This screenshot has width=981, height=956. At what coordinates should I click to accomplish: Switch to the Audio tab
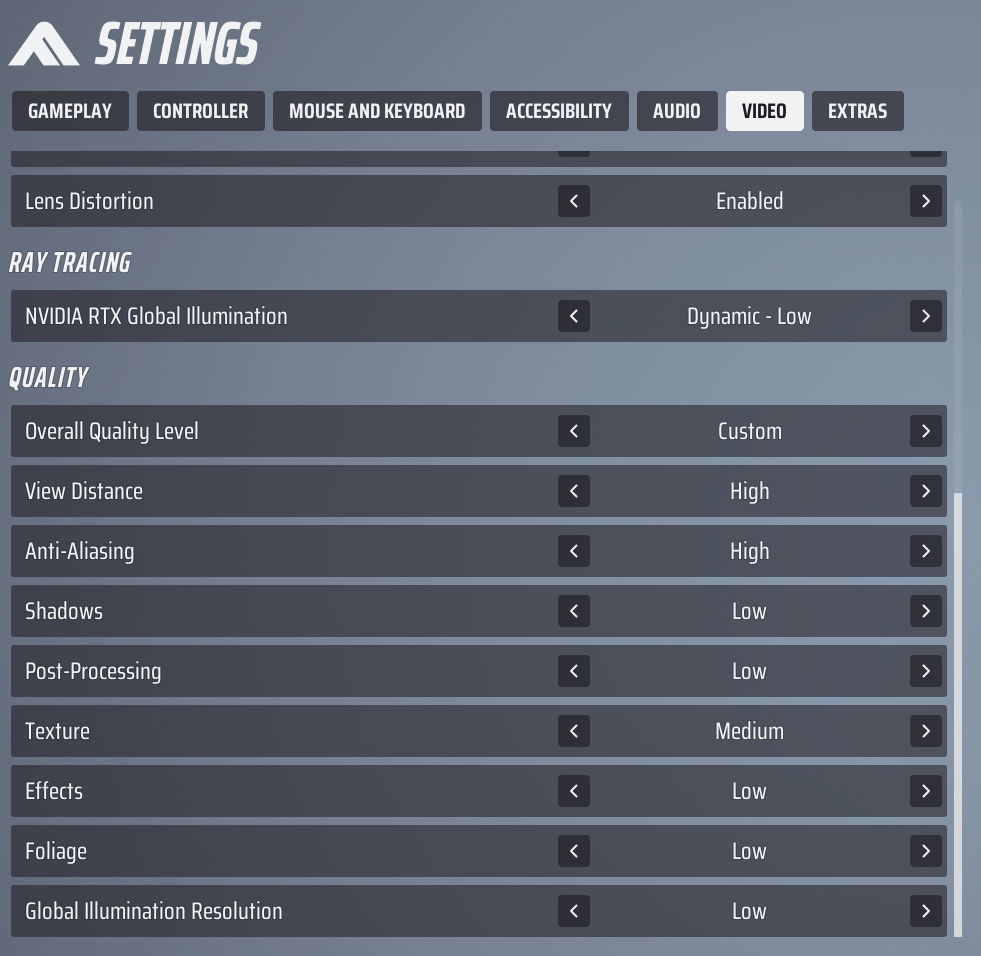[677, 111]
